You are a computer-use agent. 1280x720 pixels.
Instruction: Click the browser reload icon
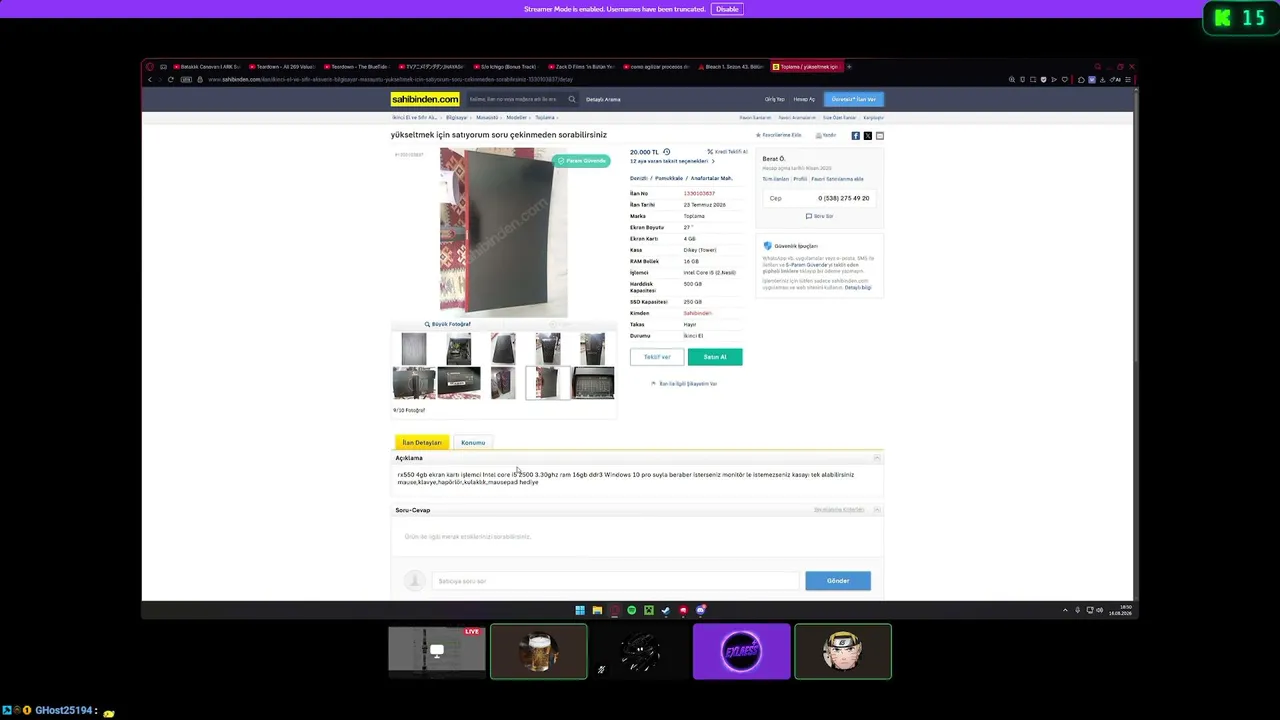tap(171, 79)
